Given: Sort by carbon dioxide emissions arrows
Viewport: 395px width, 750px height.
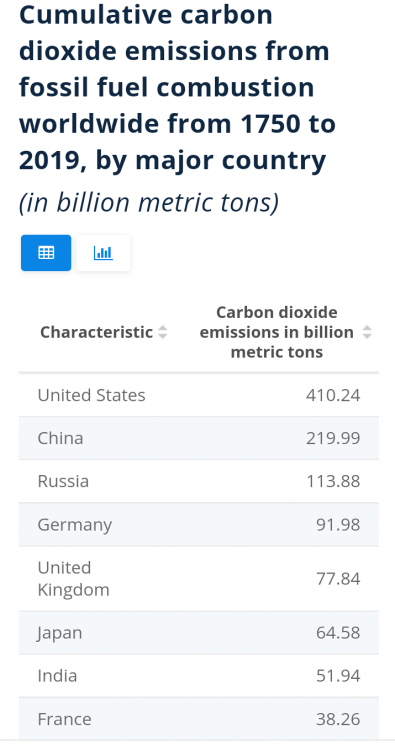Looking at the screenshot, I should [367, 332].
